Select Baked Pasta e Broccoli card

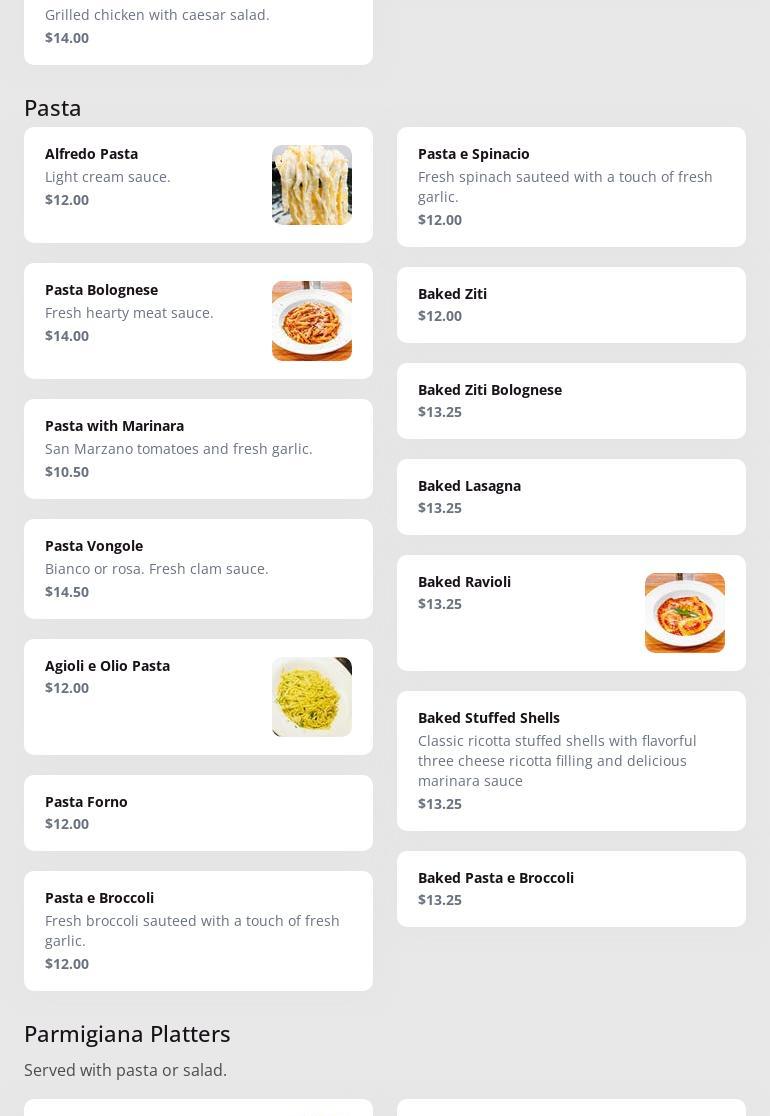pyautogui.click(x=496, y=878)
